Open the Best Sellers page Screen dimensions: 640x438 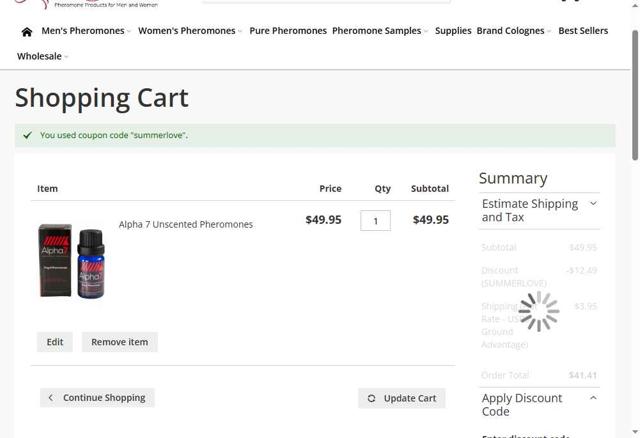[583, 31]
